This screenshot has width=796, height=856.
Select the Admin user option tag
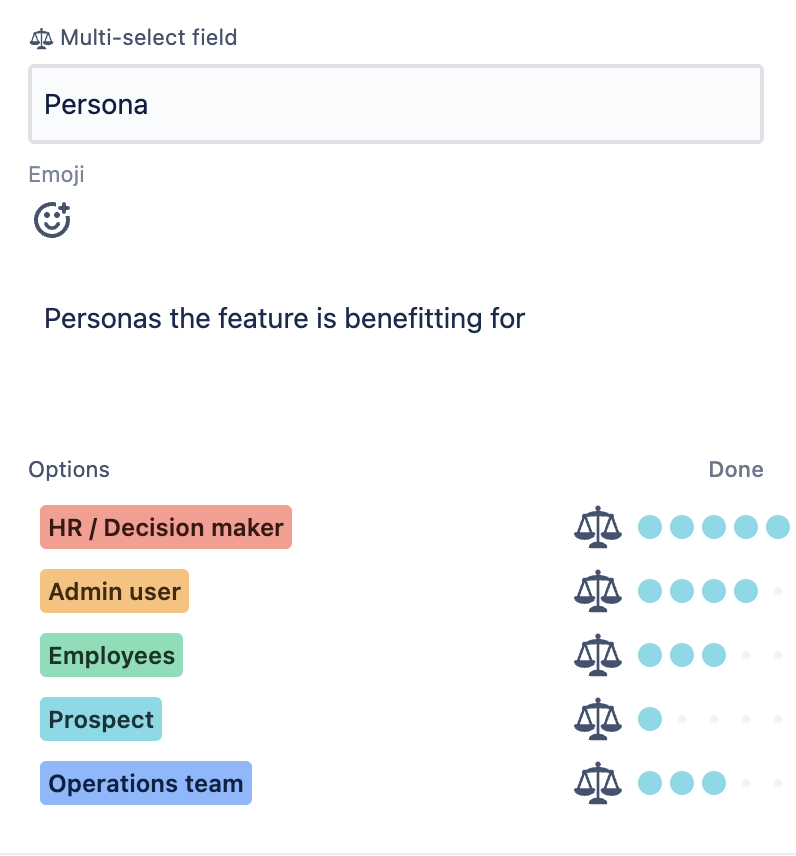coord(114,591)
